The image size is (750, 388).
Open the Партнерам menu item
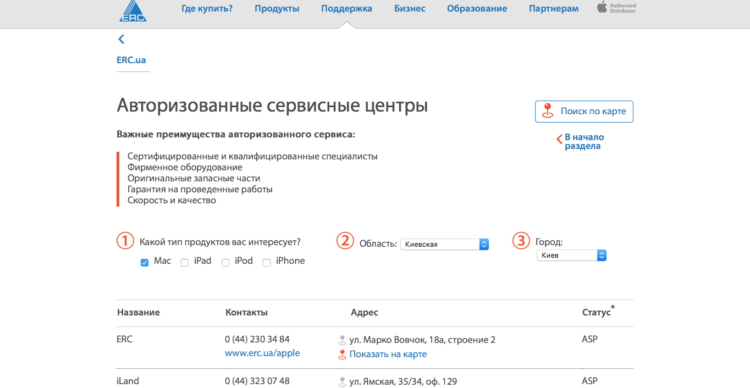(553, 9)
